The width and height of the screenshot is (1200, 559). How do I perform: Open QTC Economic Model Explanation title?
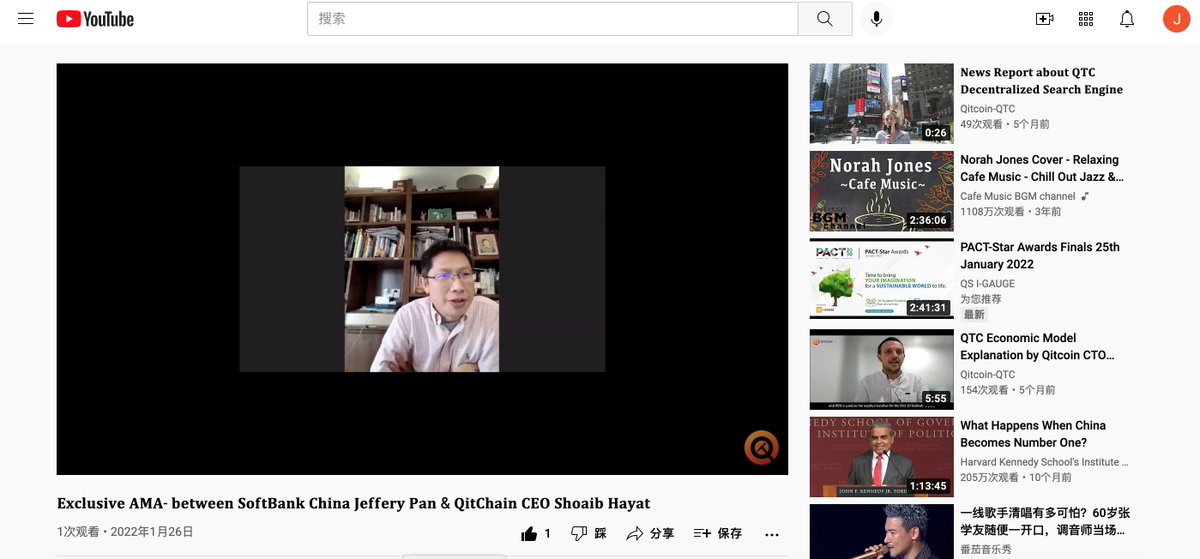1037,347
